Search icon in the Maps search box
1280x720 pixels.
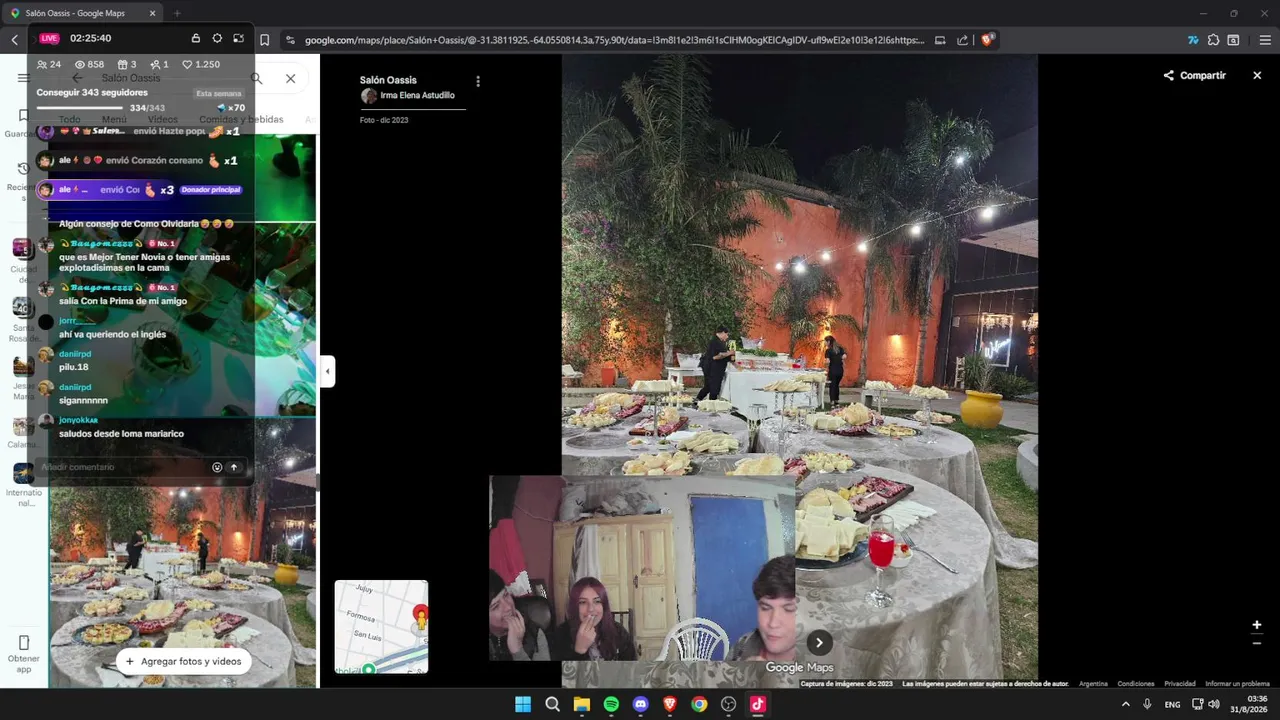[257, 78]
